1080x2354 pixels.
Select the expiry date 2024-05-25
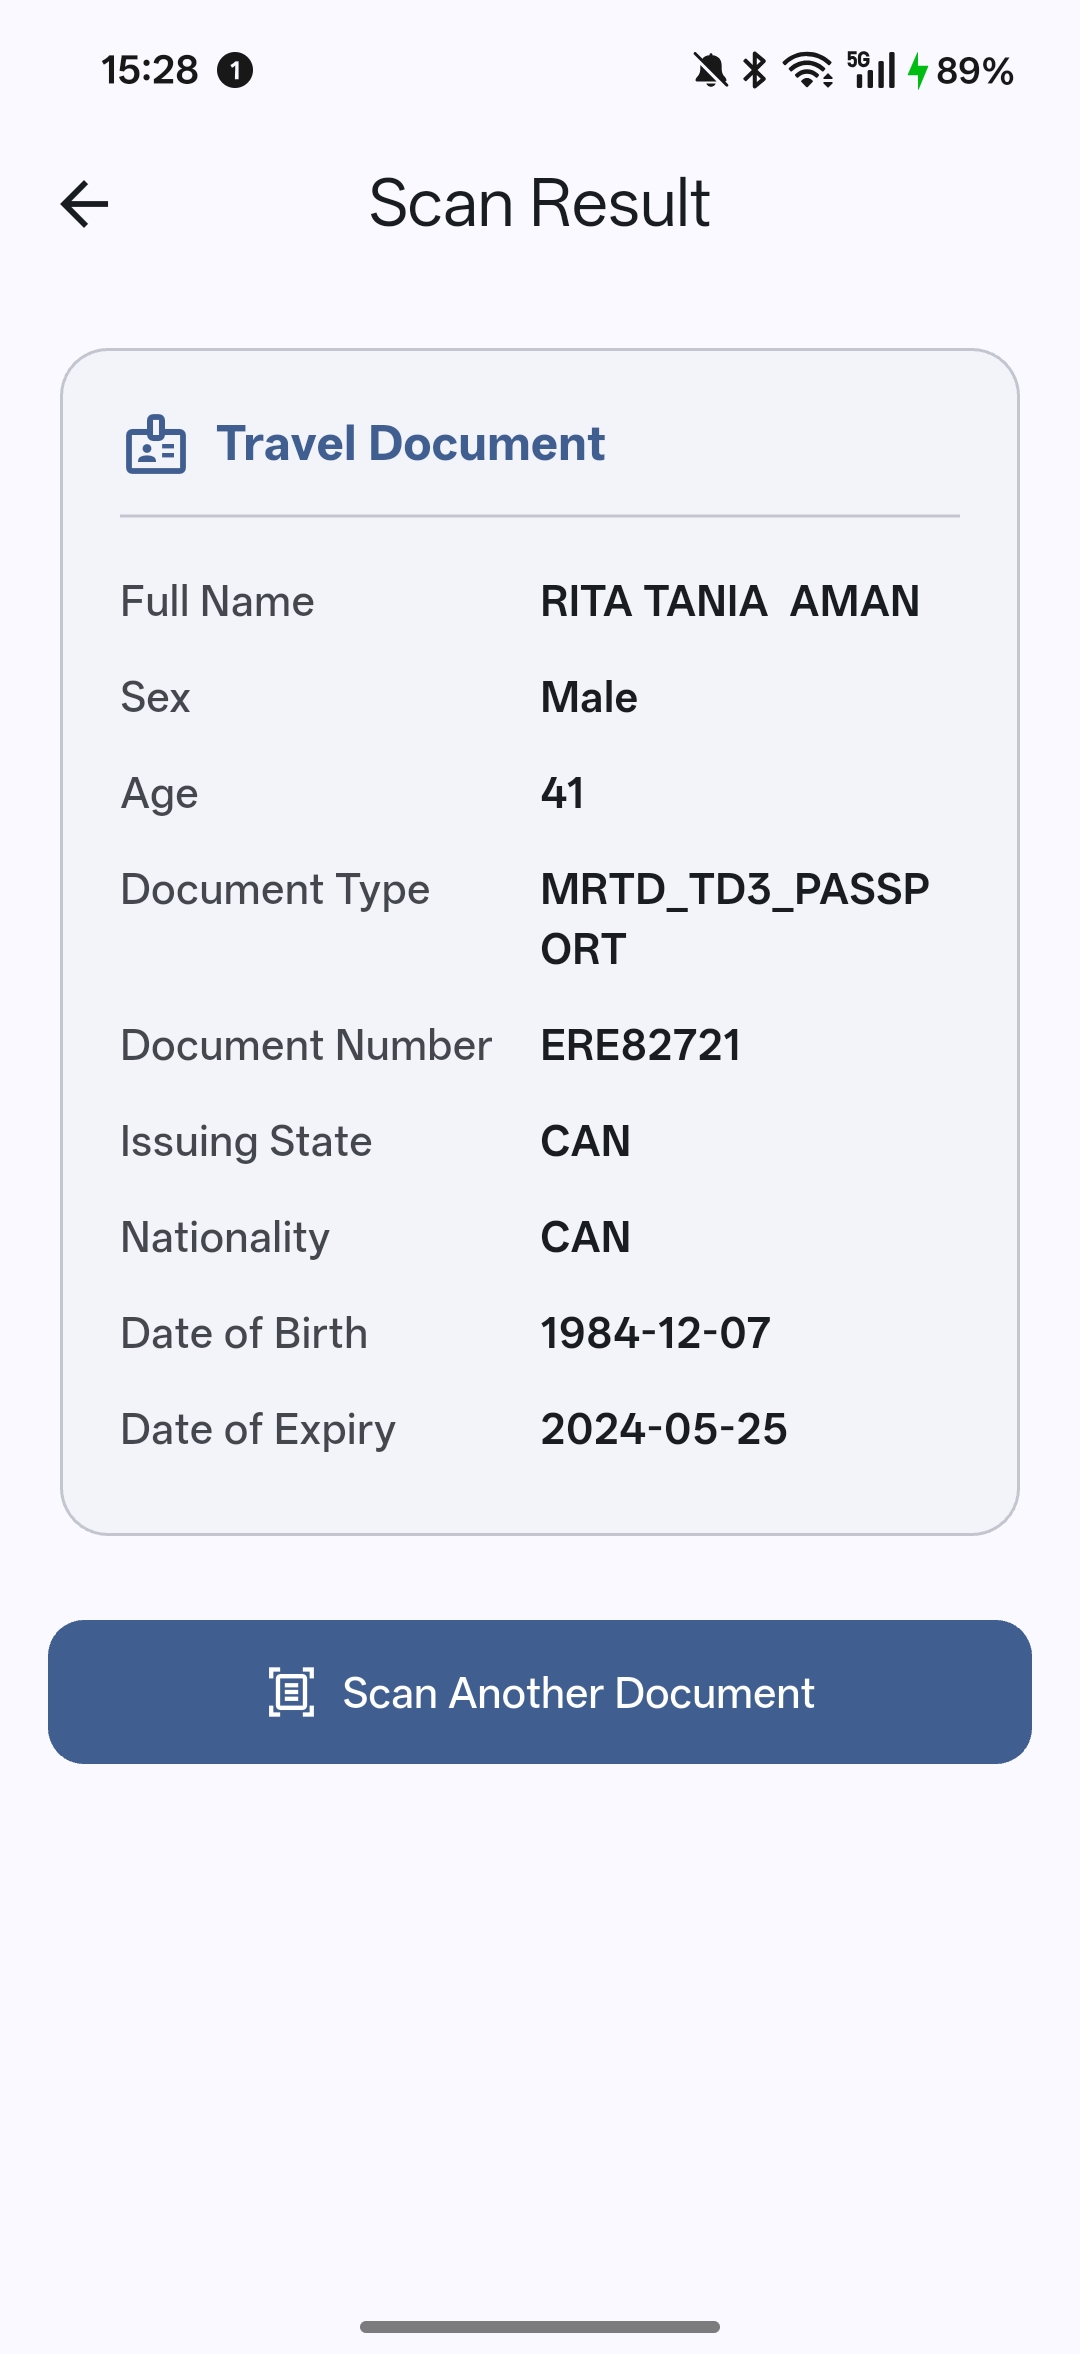pyautogui.click(x=663, y=1429)
